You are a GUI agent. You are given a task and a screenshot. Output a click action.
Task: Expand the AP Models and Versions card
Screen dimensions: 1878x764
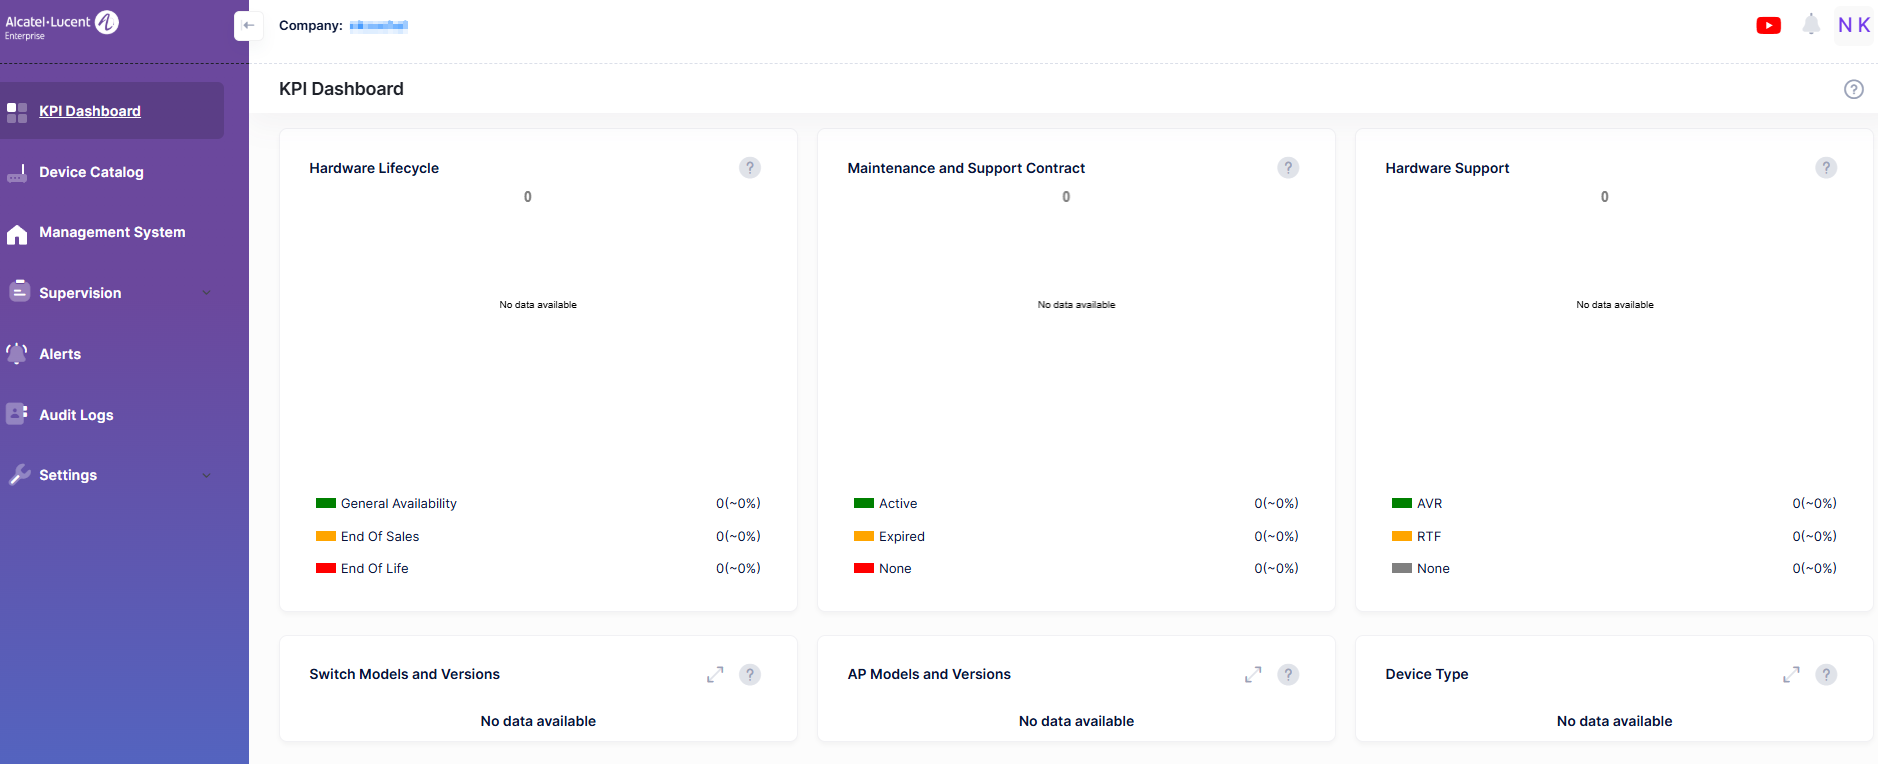coord(1253,675)
